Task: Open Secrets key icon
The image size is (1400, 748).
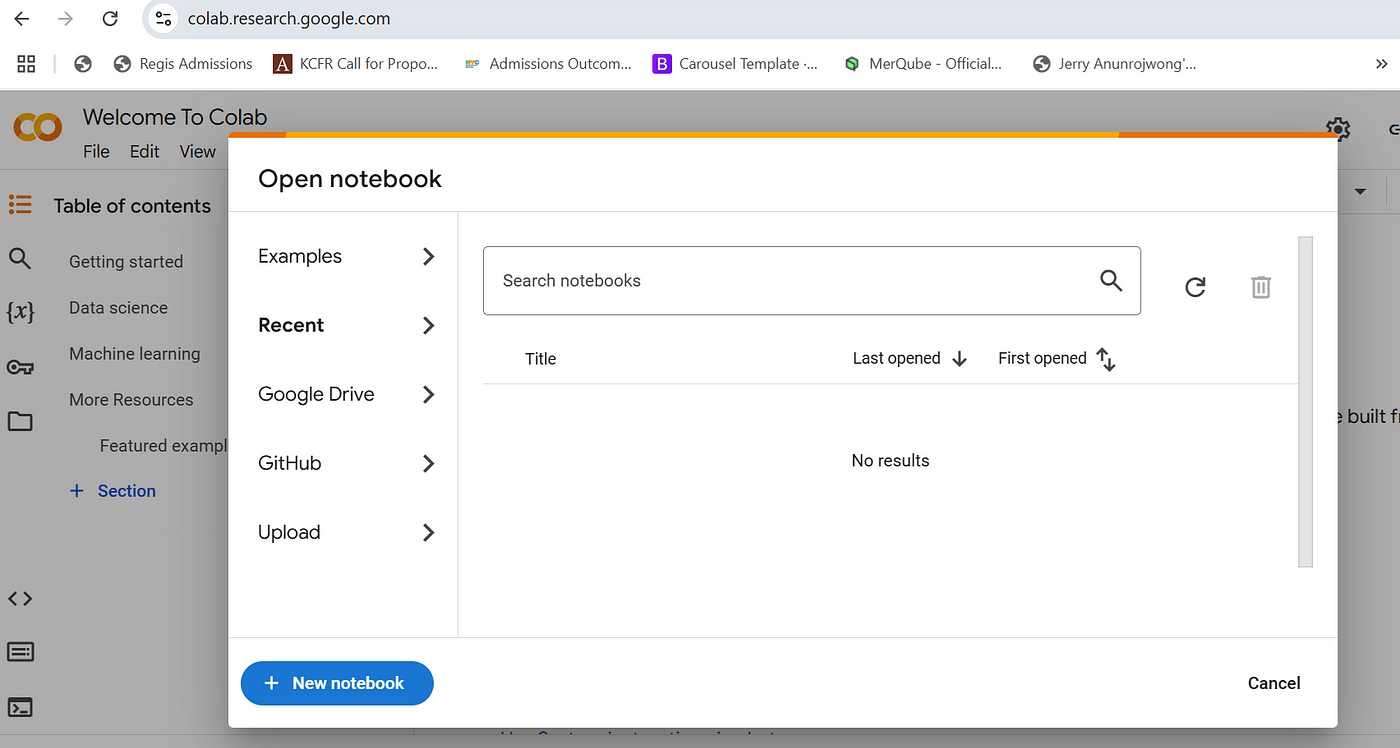Action: coord(20,367)
